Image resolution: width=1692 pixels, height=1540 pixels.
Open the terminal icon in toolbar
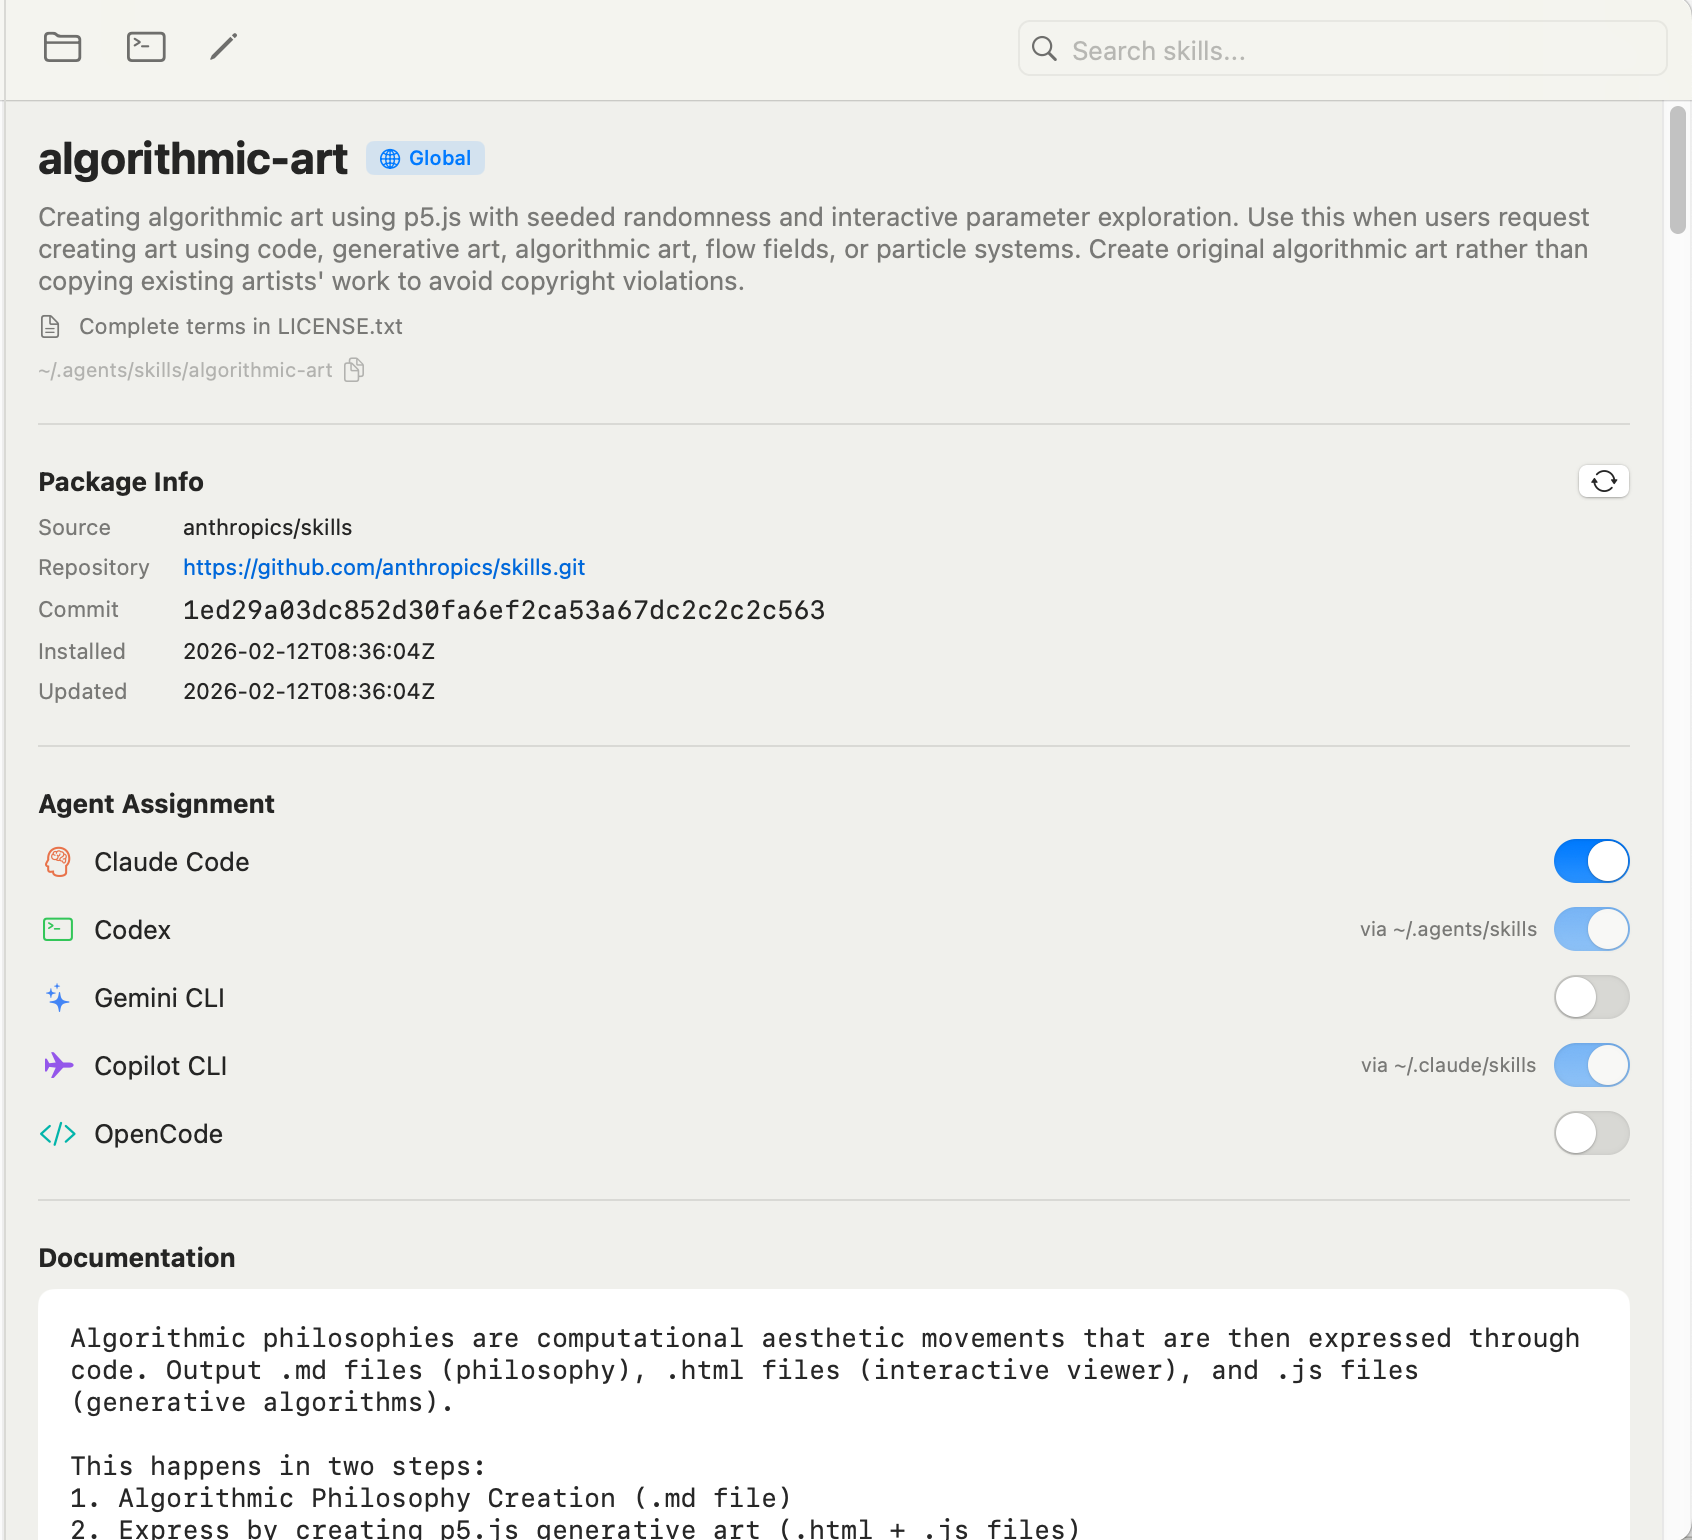146,47
